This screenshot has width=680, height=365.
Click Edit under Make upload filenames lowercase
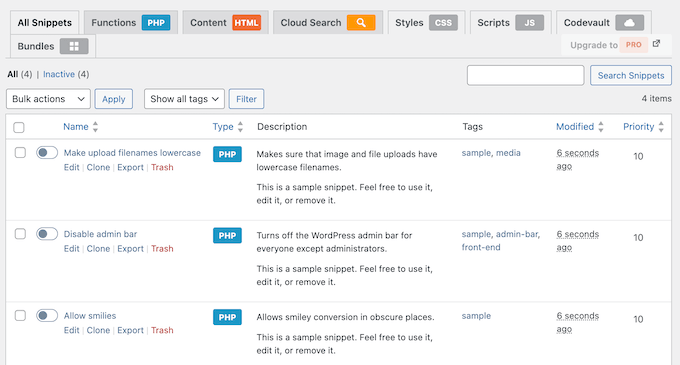[72, 167]
